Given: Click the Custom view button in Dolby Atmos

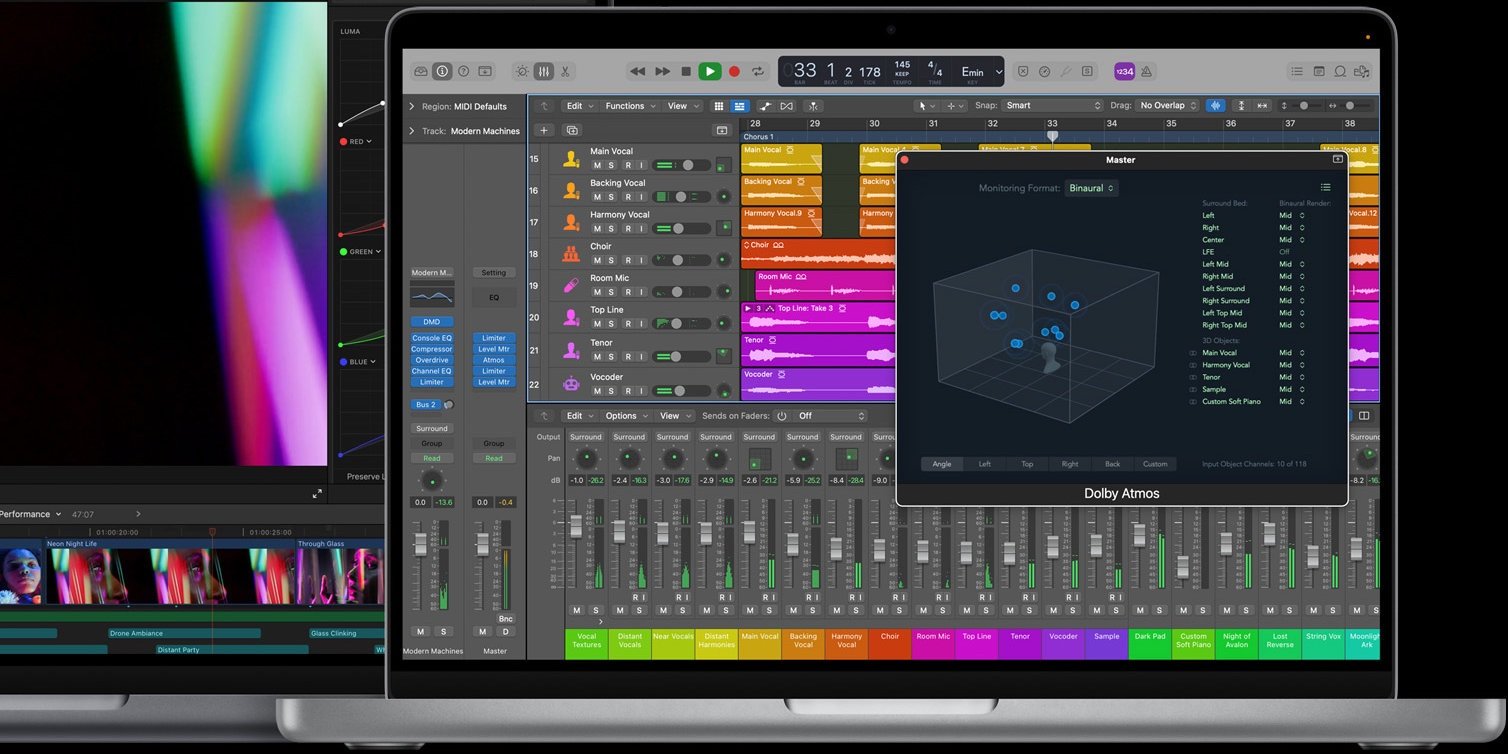Looking at the screenshot, I should [1155, 463].
